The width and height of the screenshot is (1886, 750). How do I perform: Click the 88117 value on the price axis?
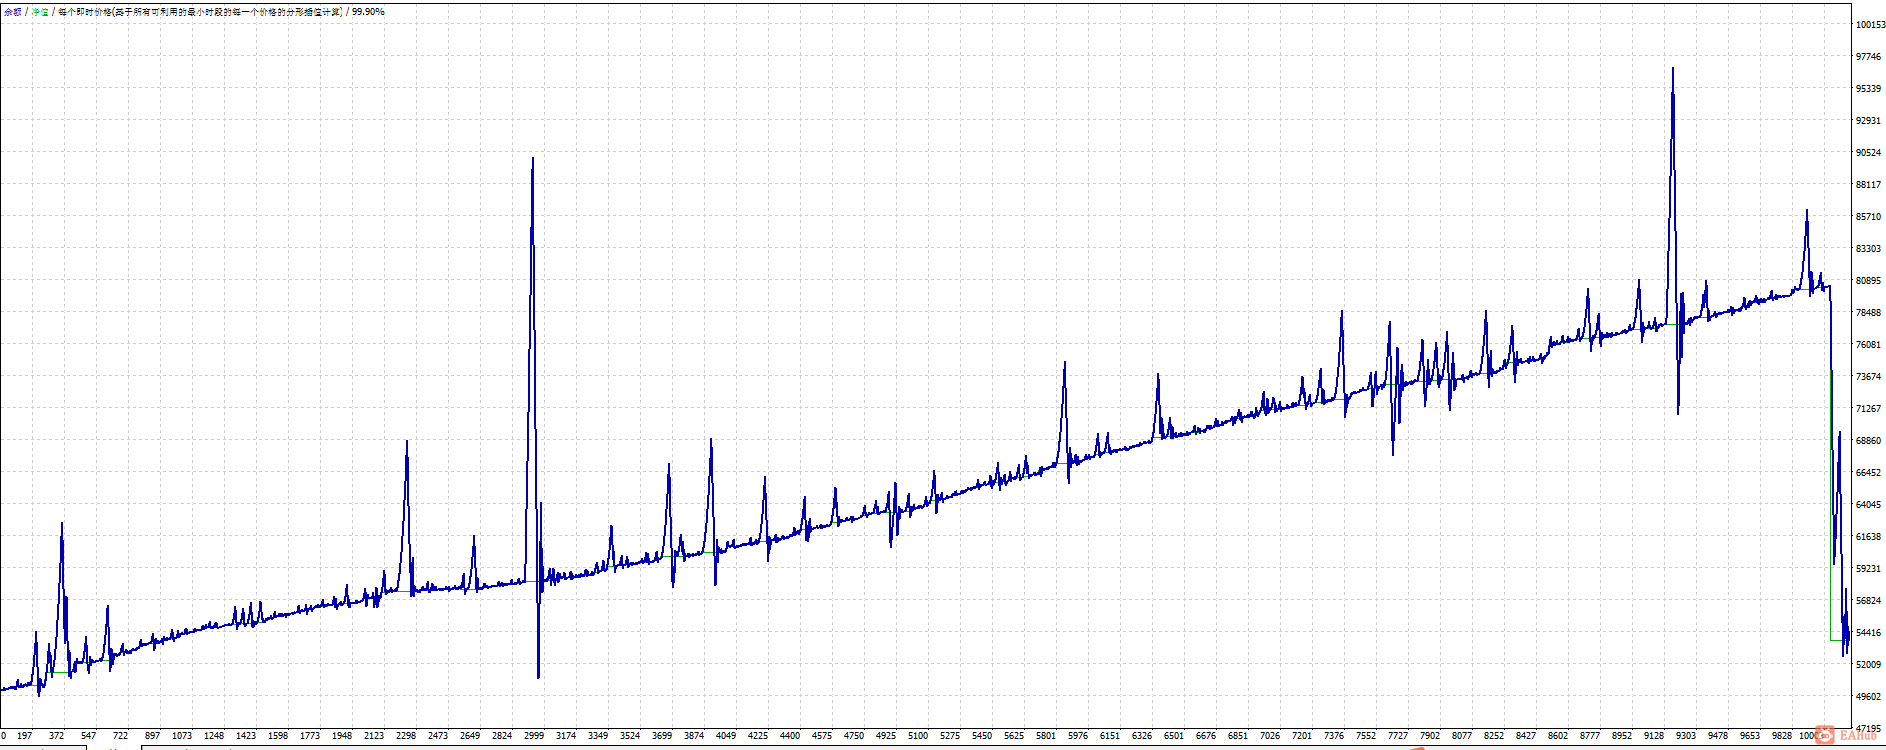(1868, 185)
